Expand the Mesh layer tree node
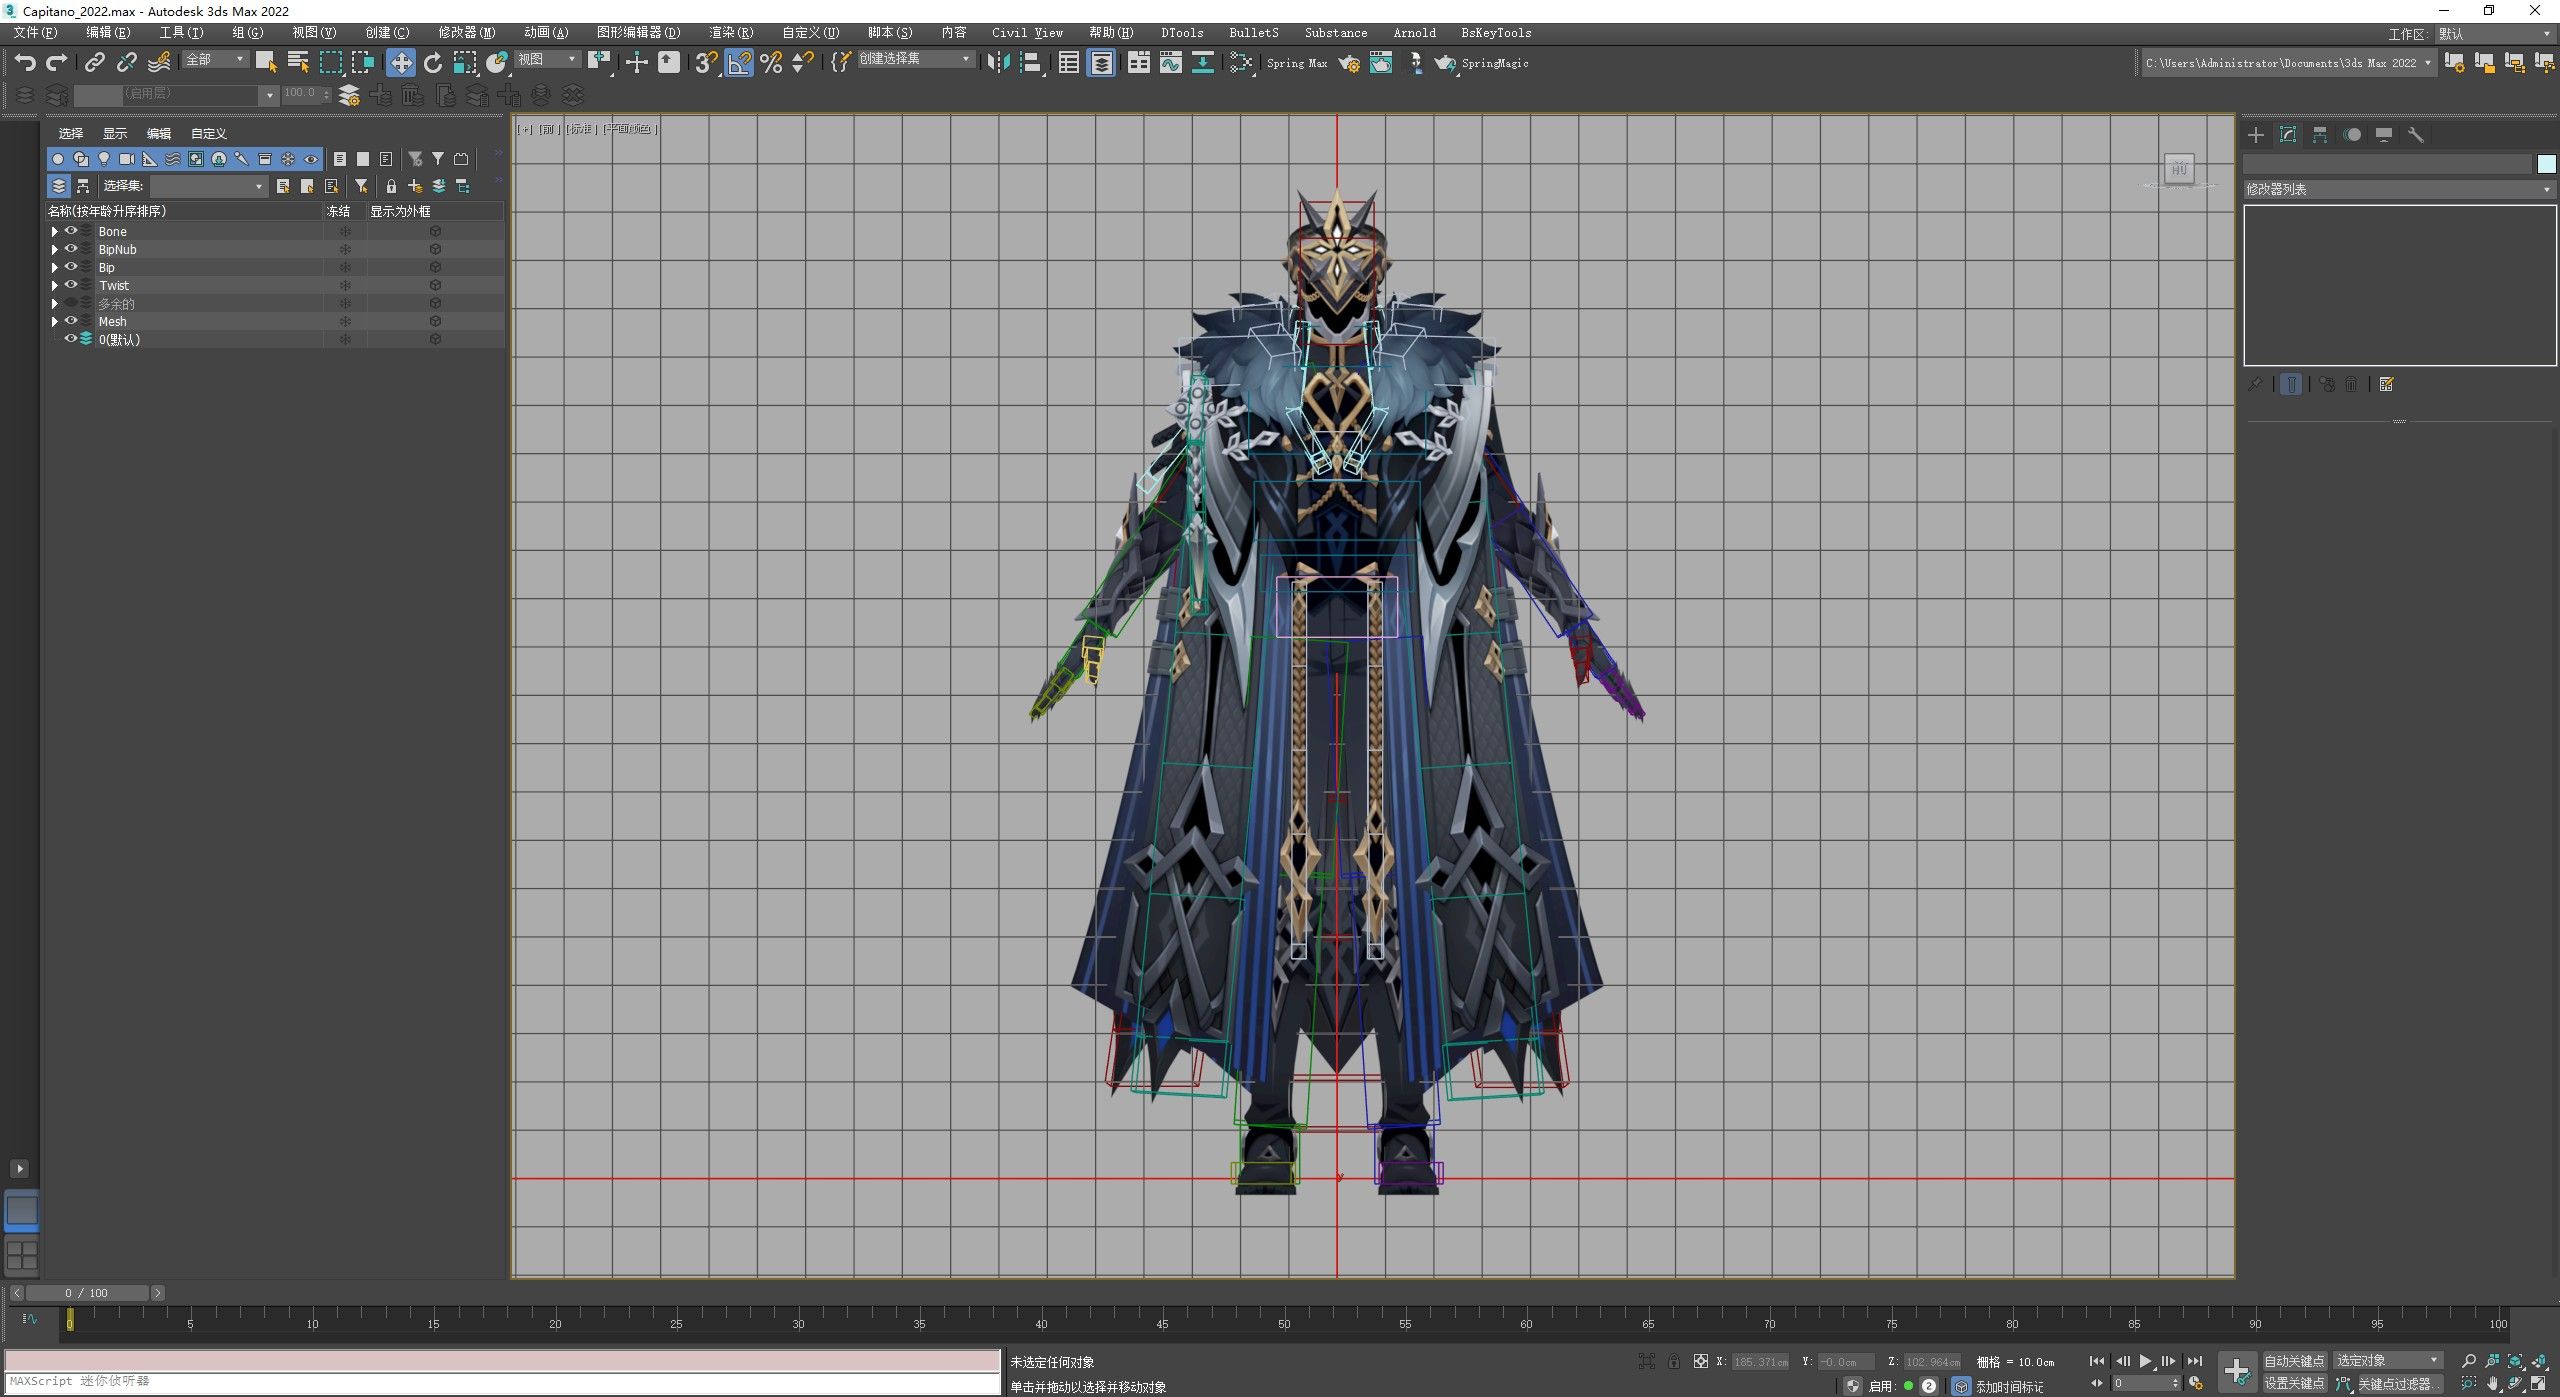This screenshot has width=2560, height=1397. point(54,321)
